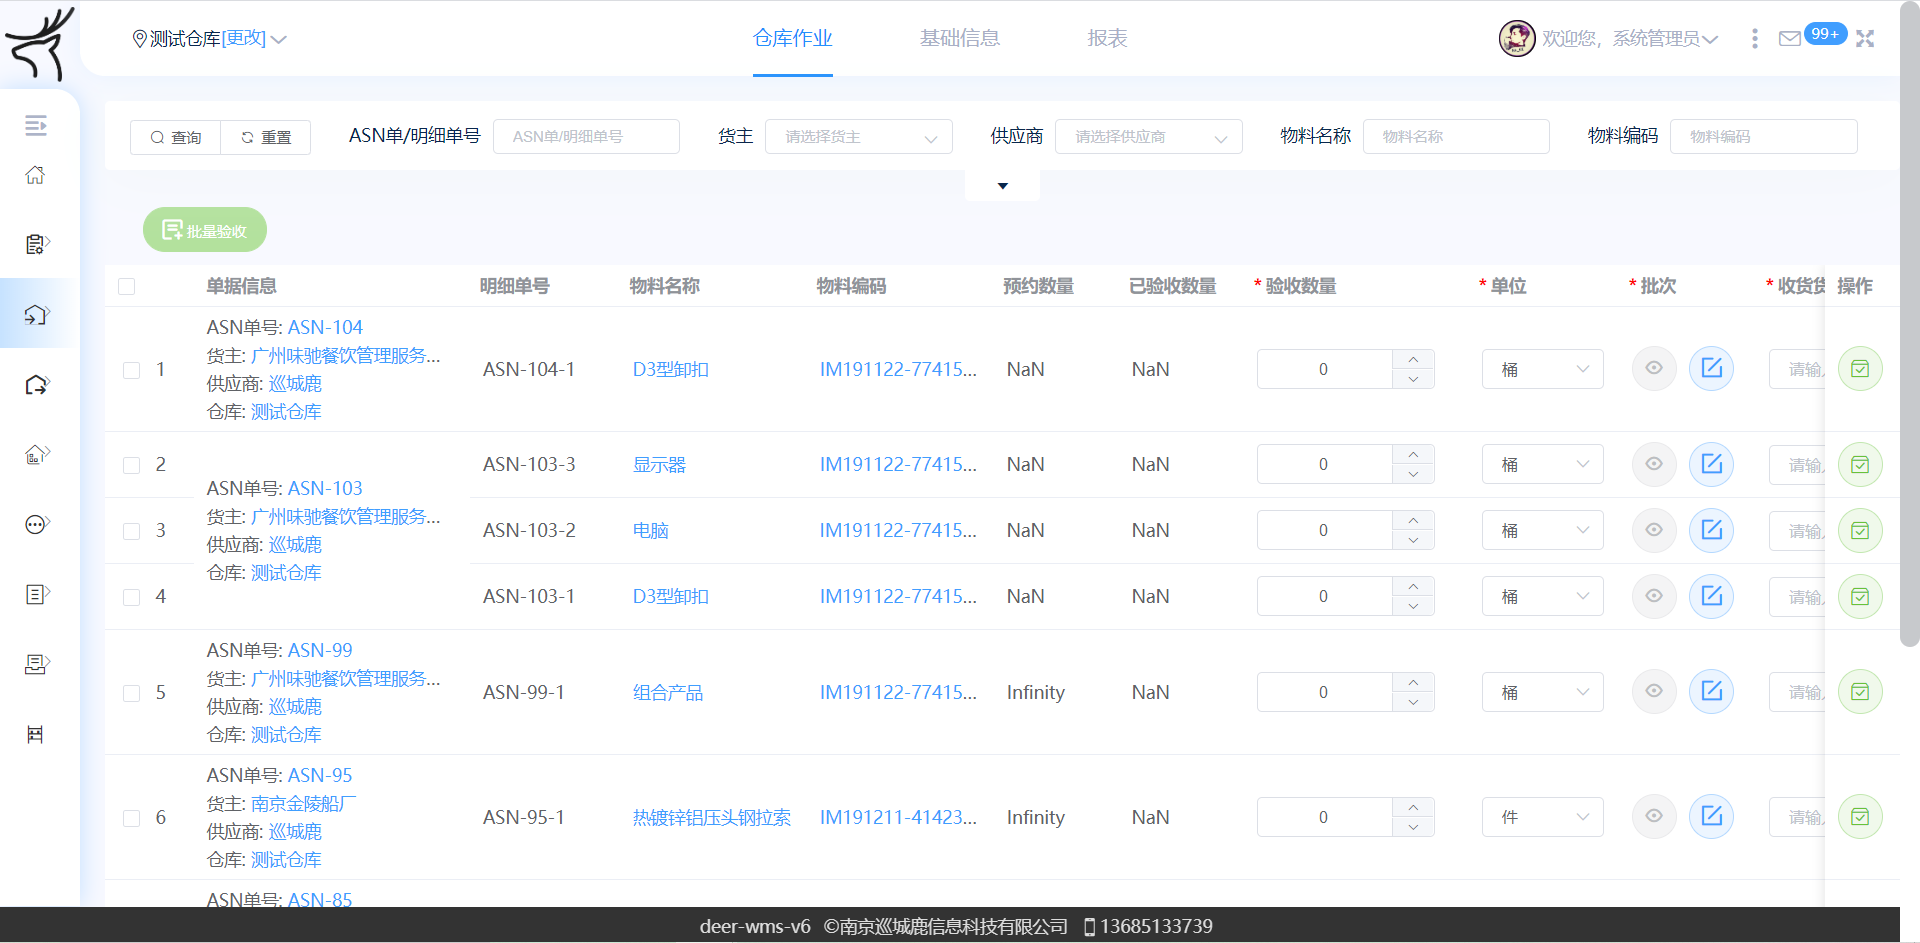Open the 供应商 supplier dropdown

tap(1148, 137)
